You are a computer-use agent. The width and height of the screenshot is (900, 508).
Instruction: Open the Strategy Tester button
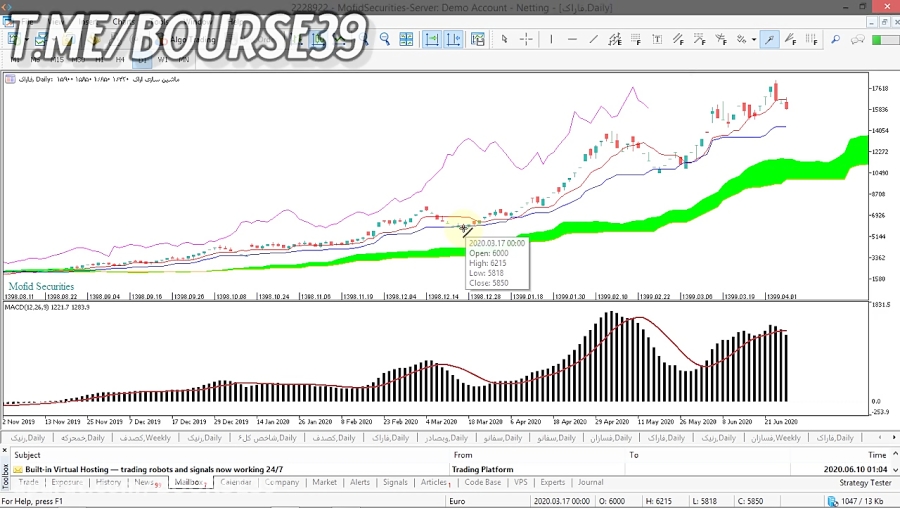[x=865, y=482]
